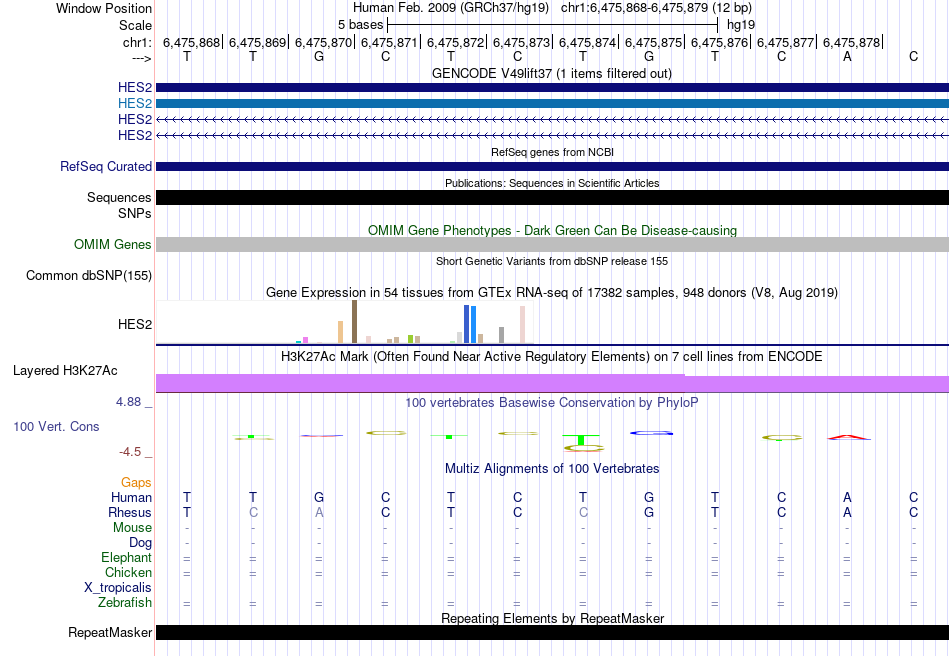Screen dimensions: 950x656
Task: Select the Zebrafish alignment row label
Action: tap(125, 603)
